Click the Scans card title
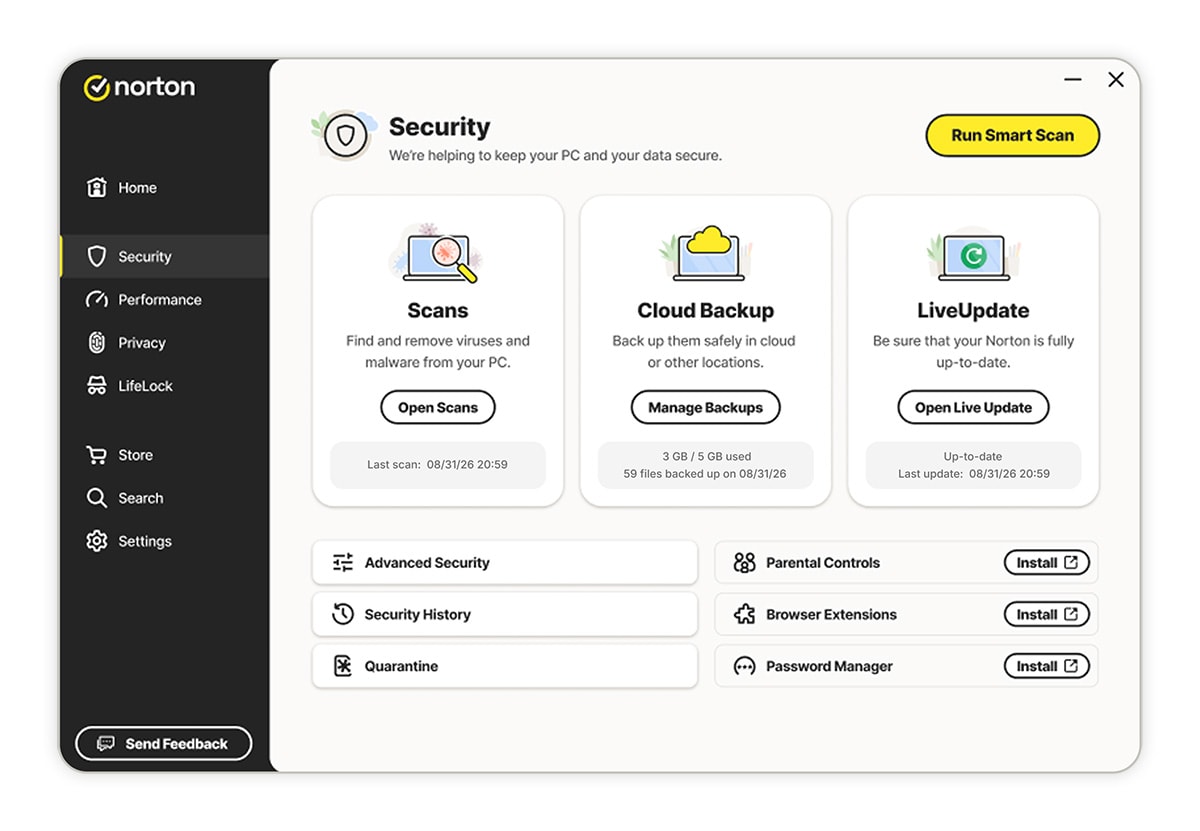Screen dimensions: 1200x831 438,310
